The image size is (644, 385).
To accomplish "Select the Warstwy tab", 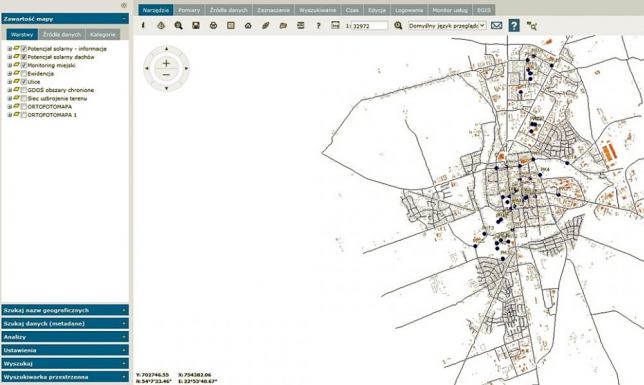I will (22, 35).
